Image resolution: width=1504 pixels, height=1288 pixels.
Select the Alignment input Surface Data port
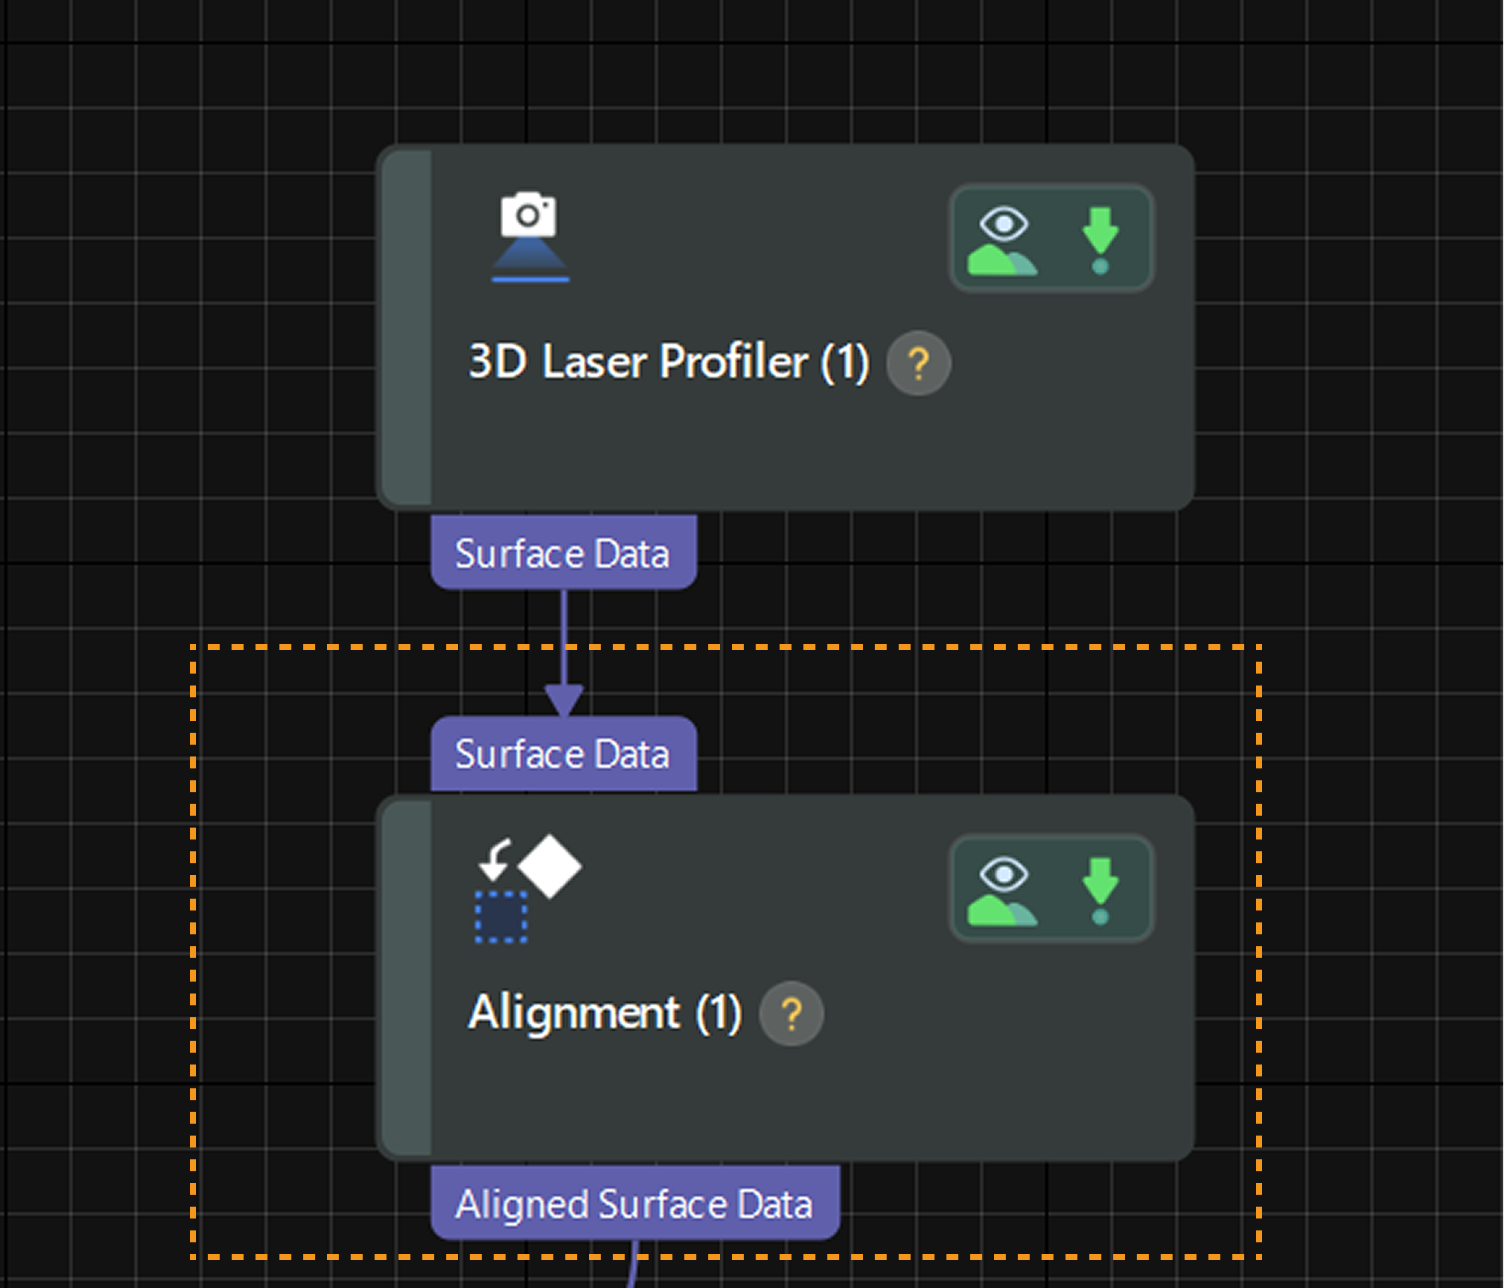click(x=563, y=754)
